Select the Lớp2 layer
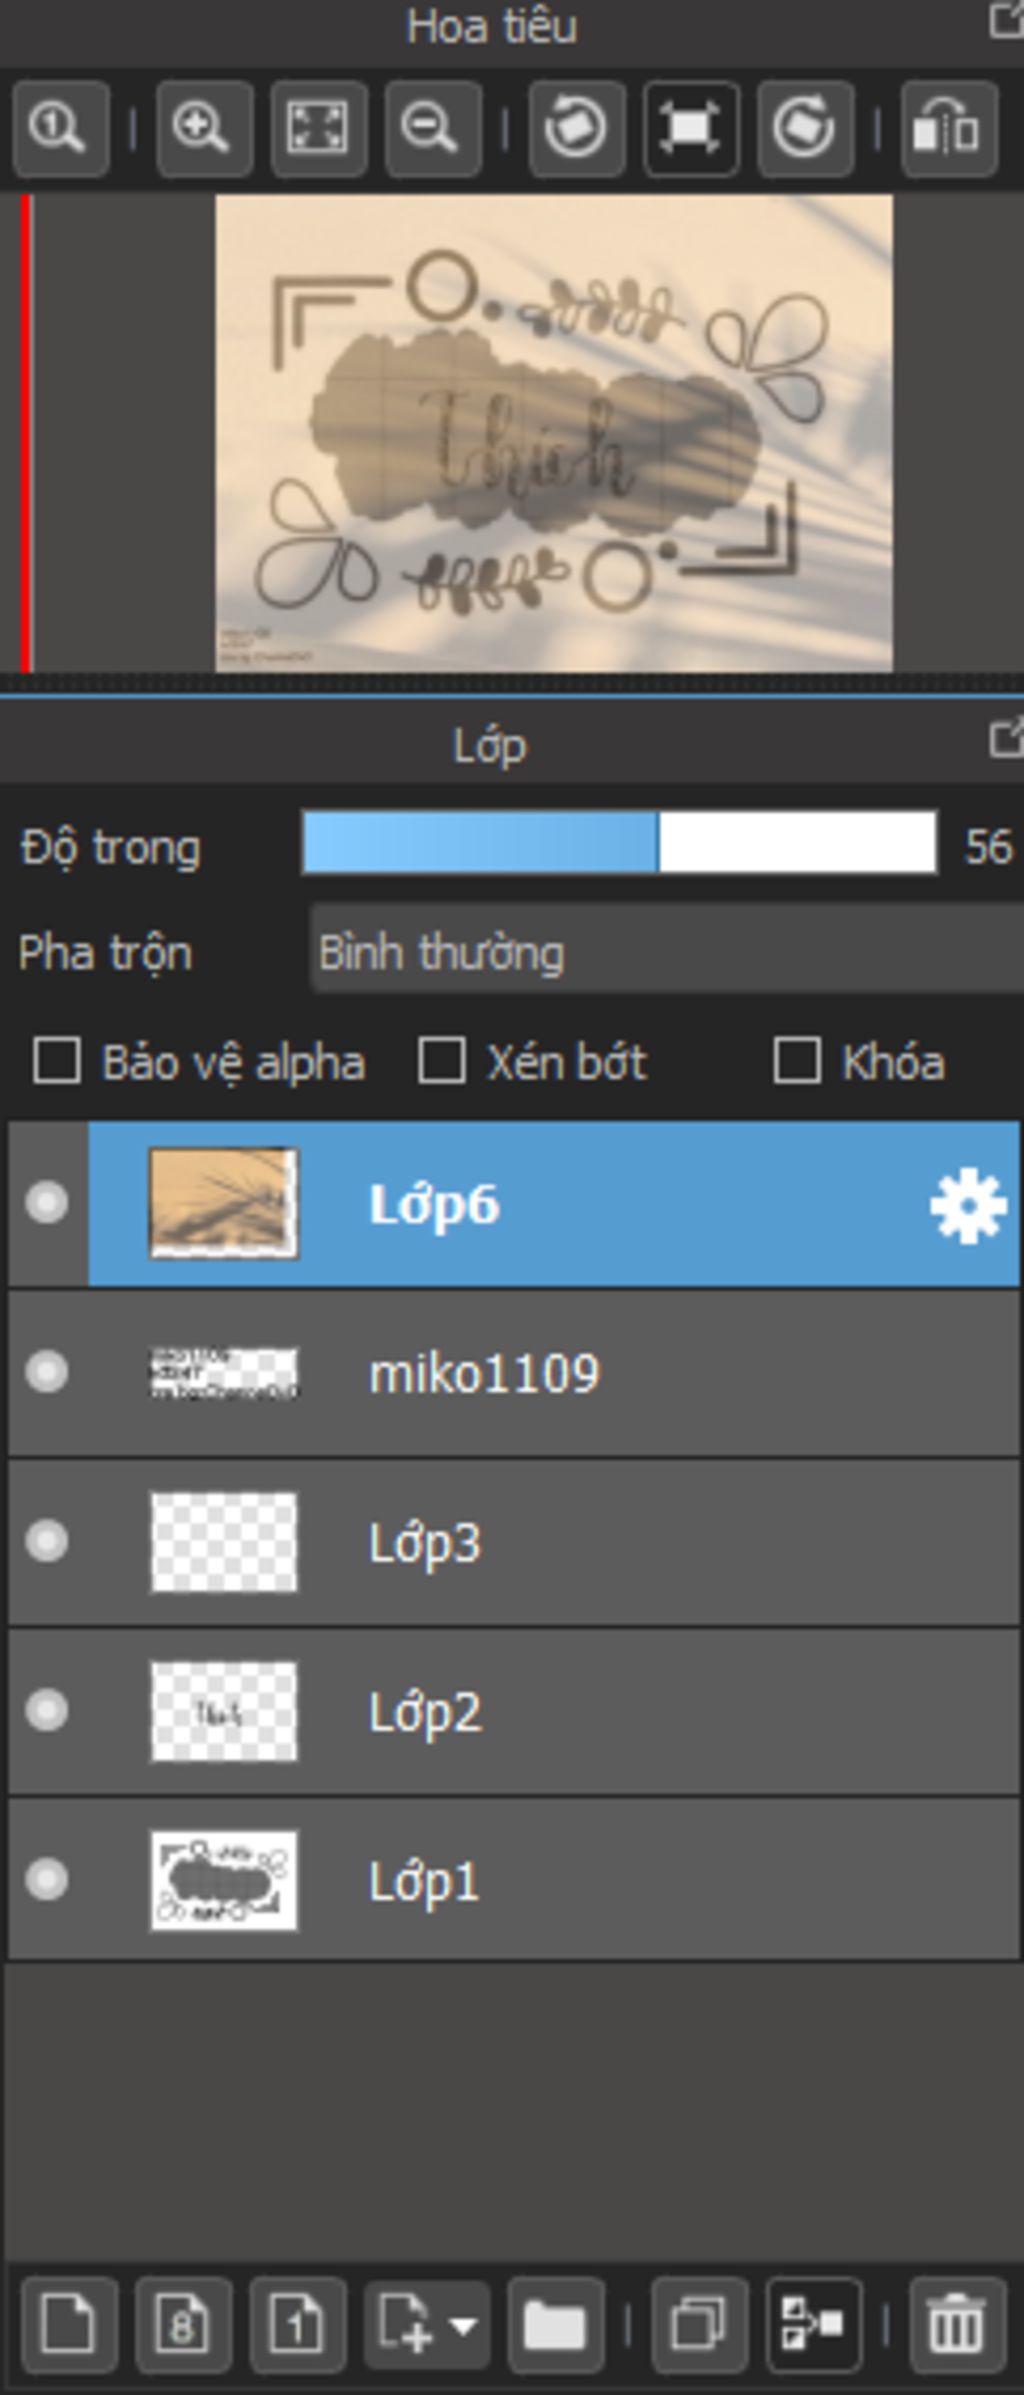 [x=514, y=1711]
